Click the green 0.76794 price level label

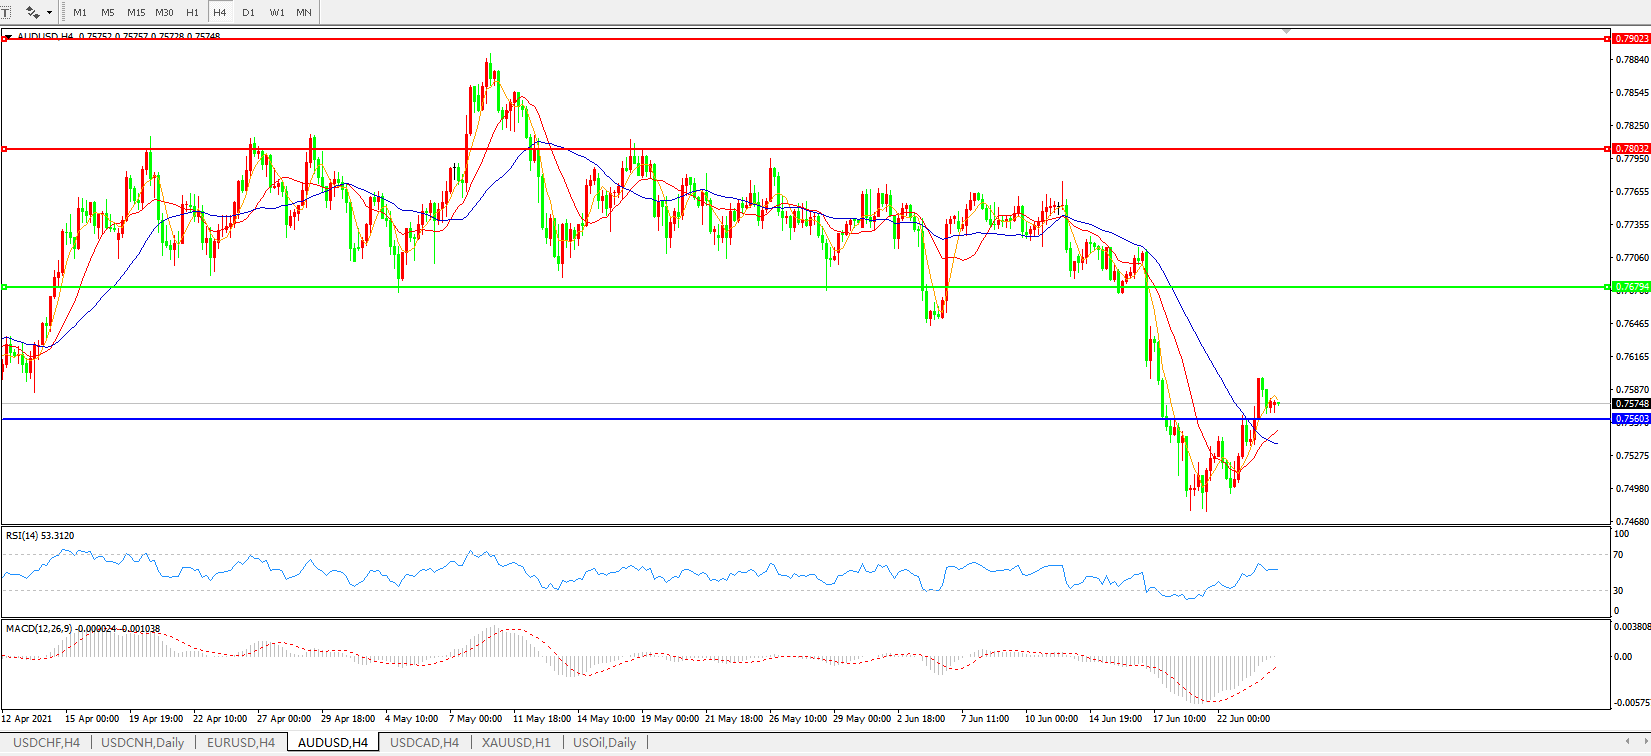[x=1631, y=287]
